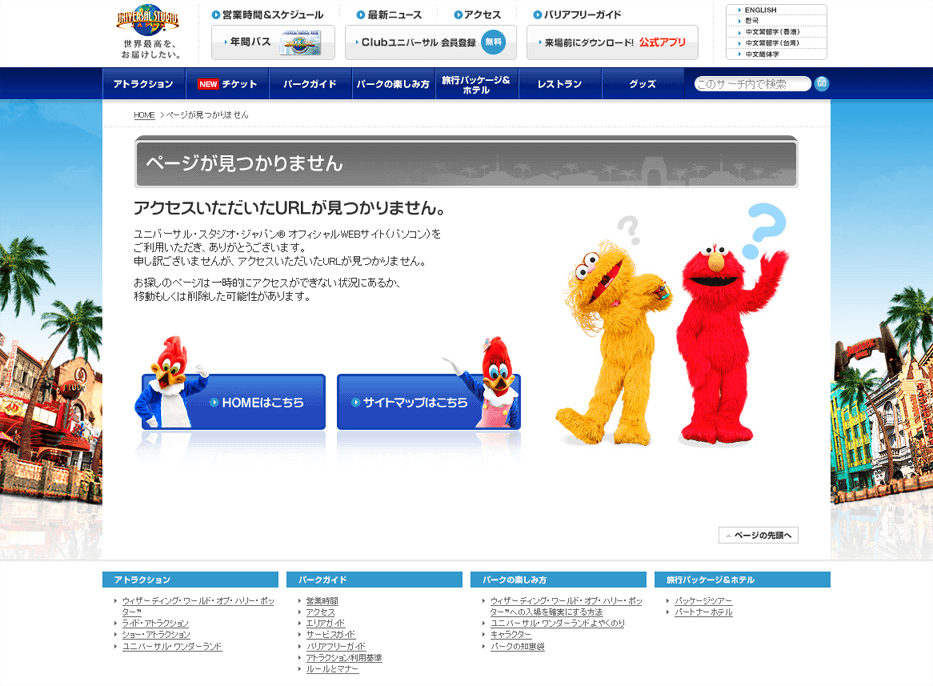
Task: Click the 旅行パッケージ&ホテル footer section header
Action: click(743, 580)
